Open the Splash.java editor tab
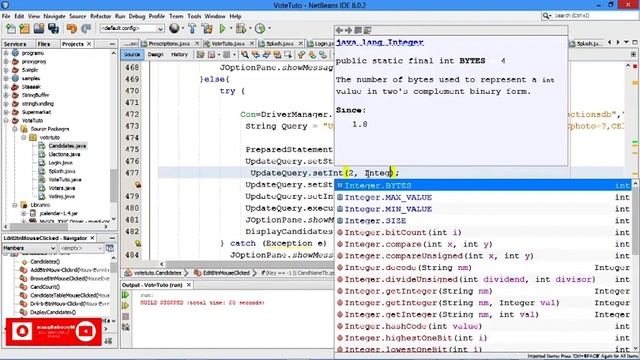Viewport: 640px width, 360px height. click(x=280, y=43)
